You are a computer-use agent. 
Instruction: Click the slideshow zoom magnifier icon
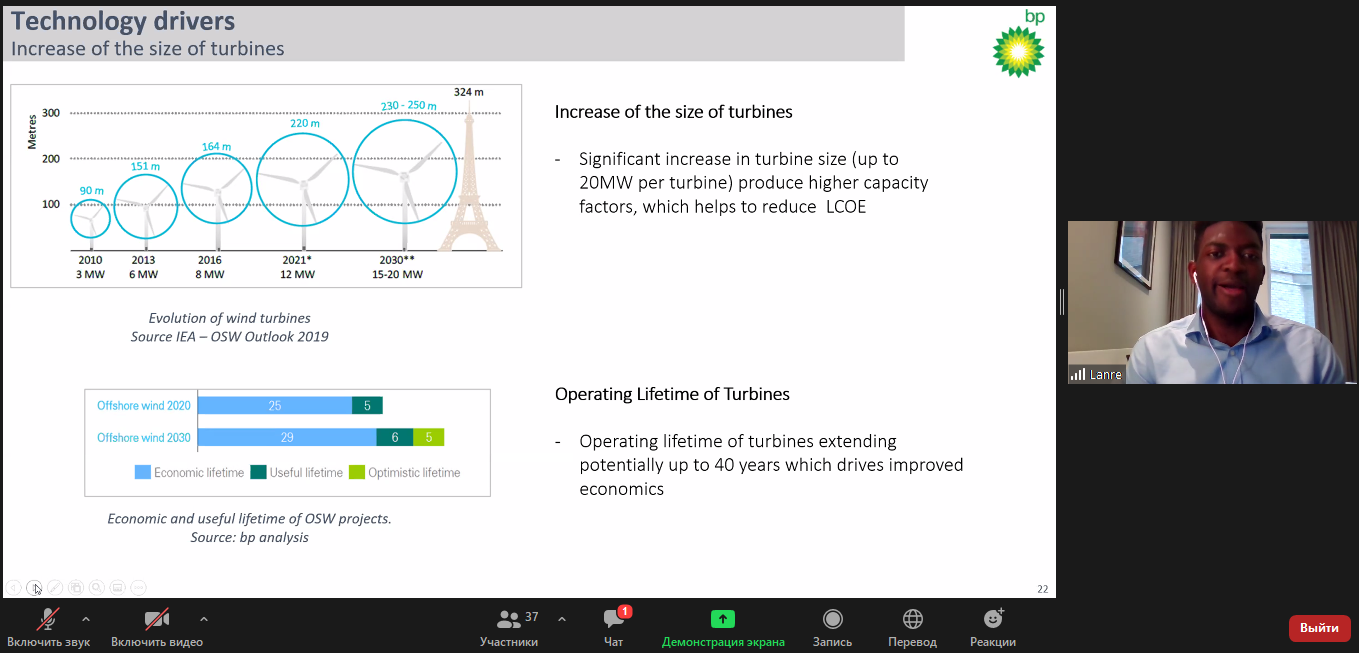[x=97, y=588]
